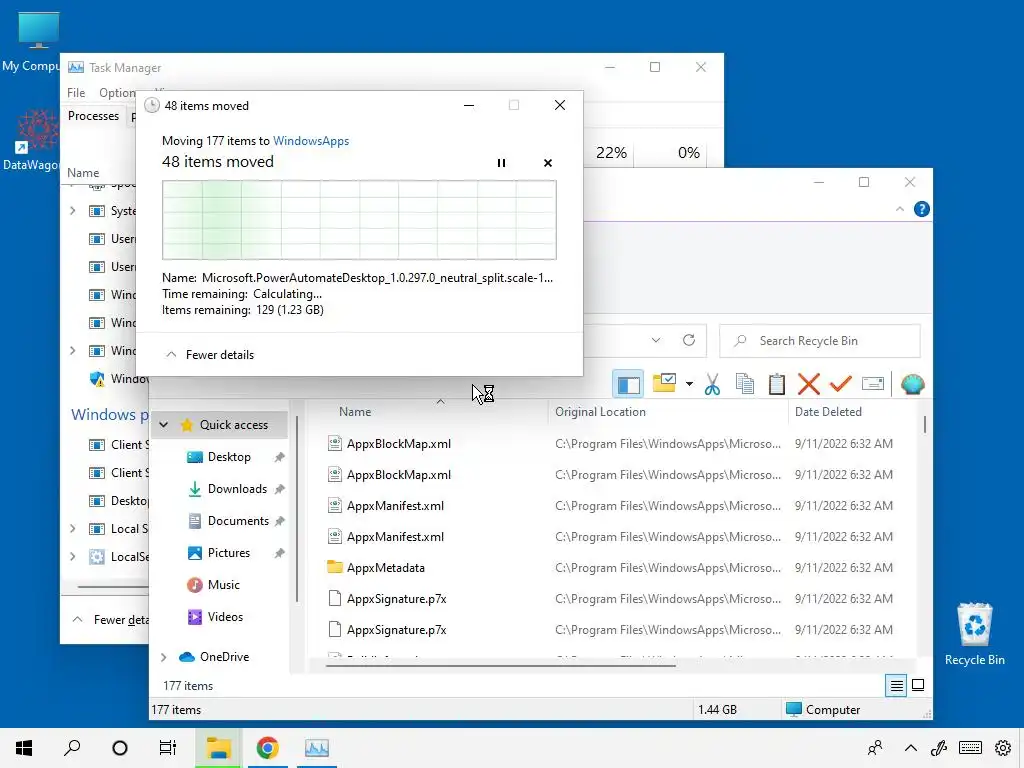This screenshot has height=768, width=1024.
Task: Refresh the Recycle Bin address bar
Action: (x=689, y=340)
